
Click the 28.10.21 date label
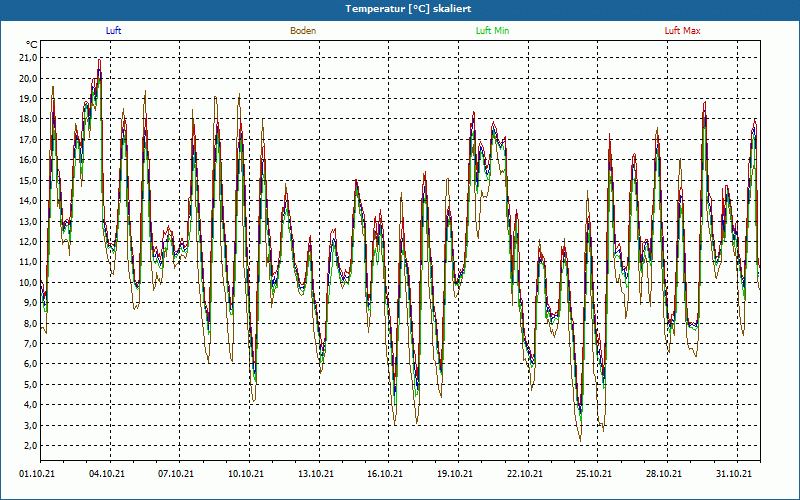click(664, 474)
